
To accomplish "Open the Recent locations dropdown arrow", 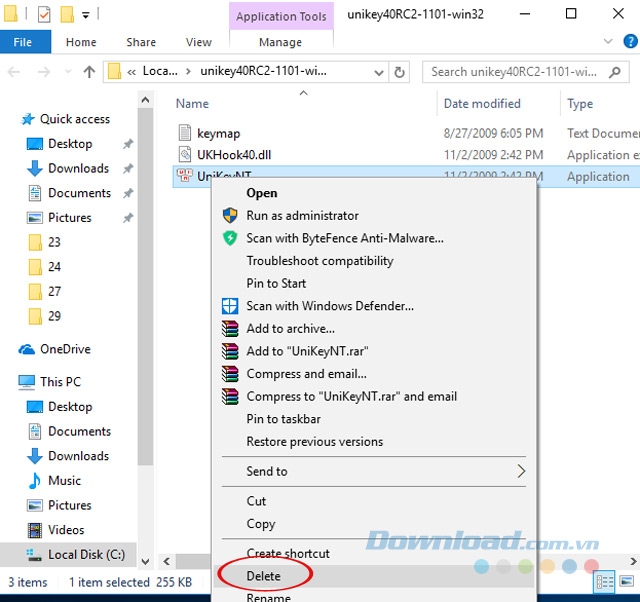I will coord(67,72).
